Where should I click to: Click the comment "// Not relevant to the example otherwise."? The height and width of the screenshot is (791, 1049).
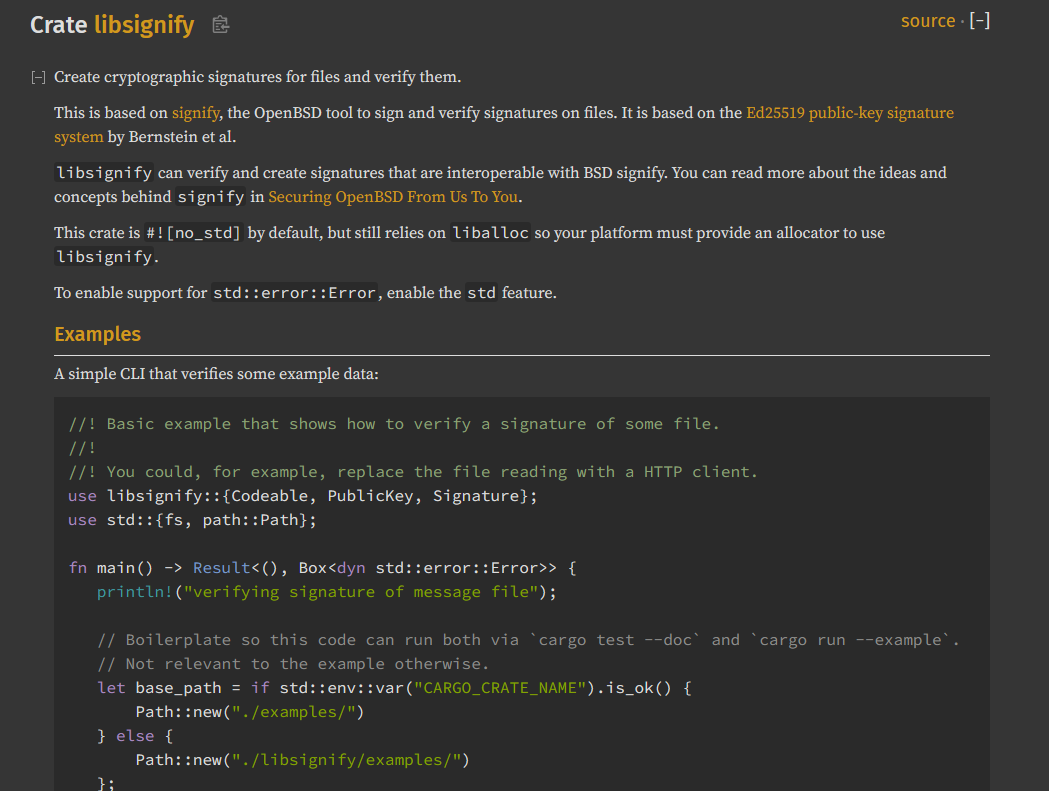[293, 664]
